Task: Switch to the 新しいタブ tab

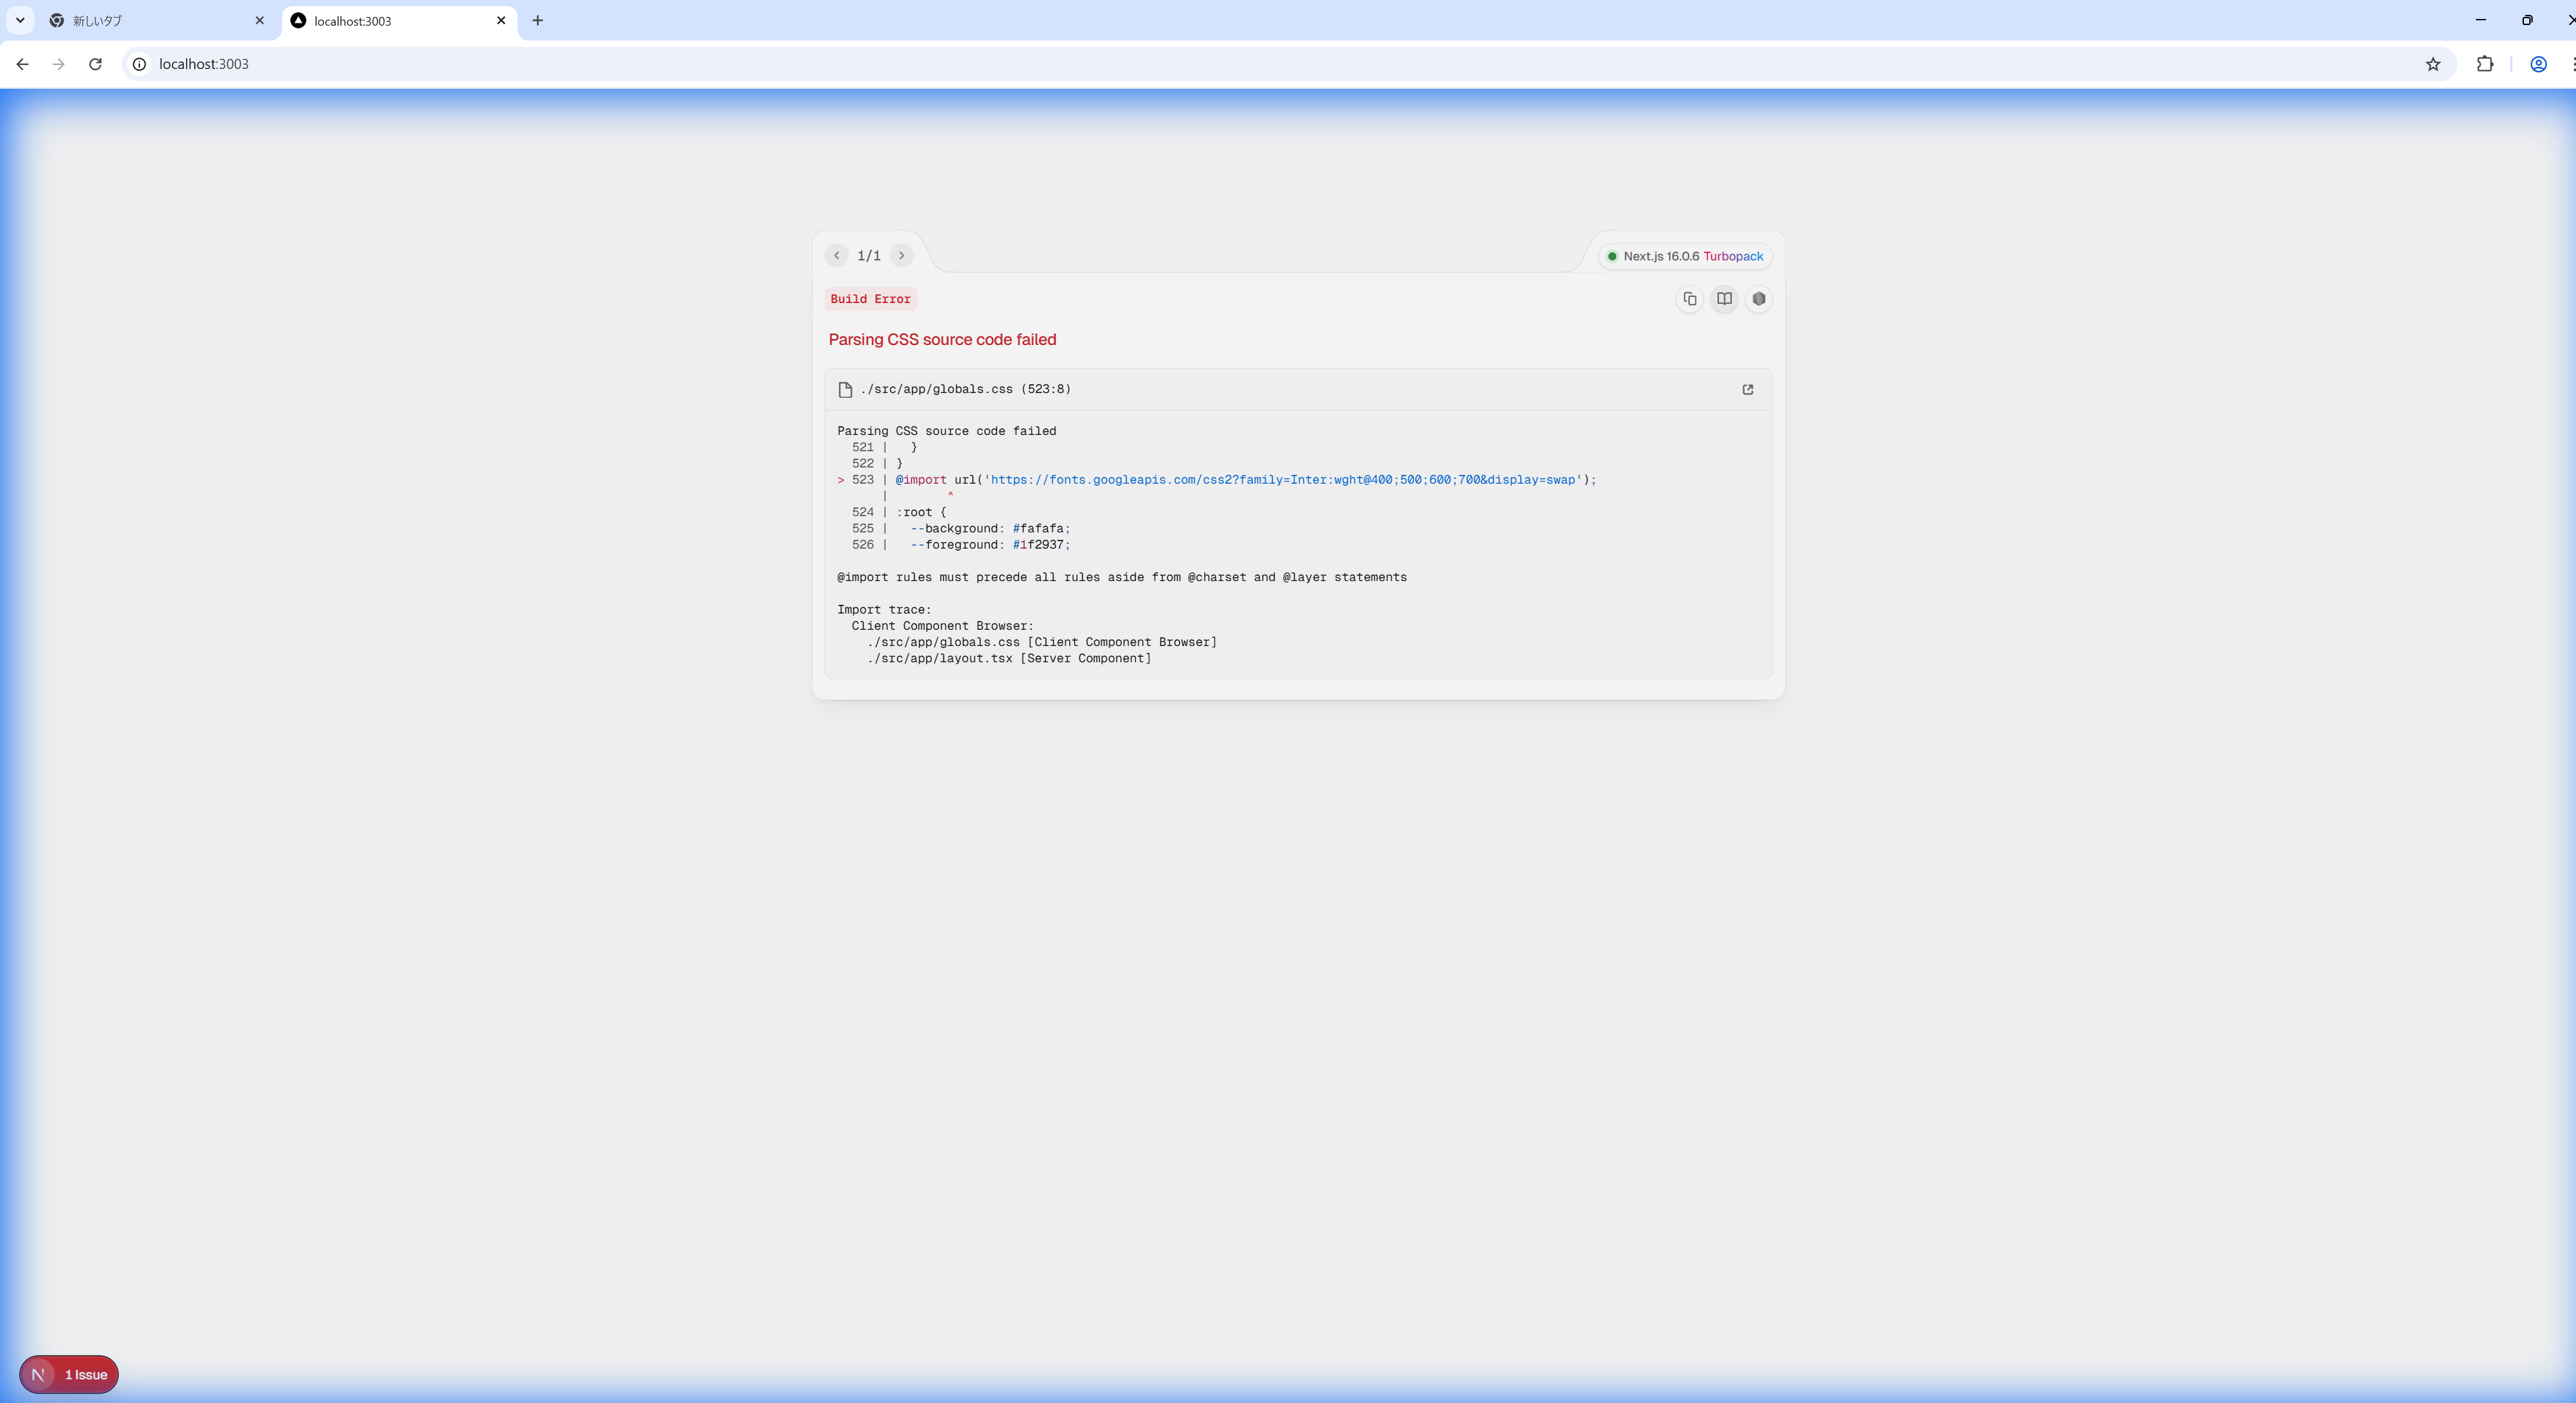Action: [150, 21]
